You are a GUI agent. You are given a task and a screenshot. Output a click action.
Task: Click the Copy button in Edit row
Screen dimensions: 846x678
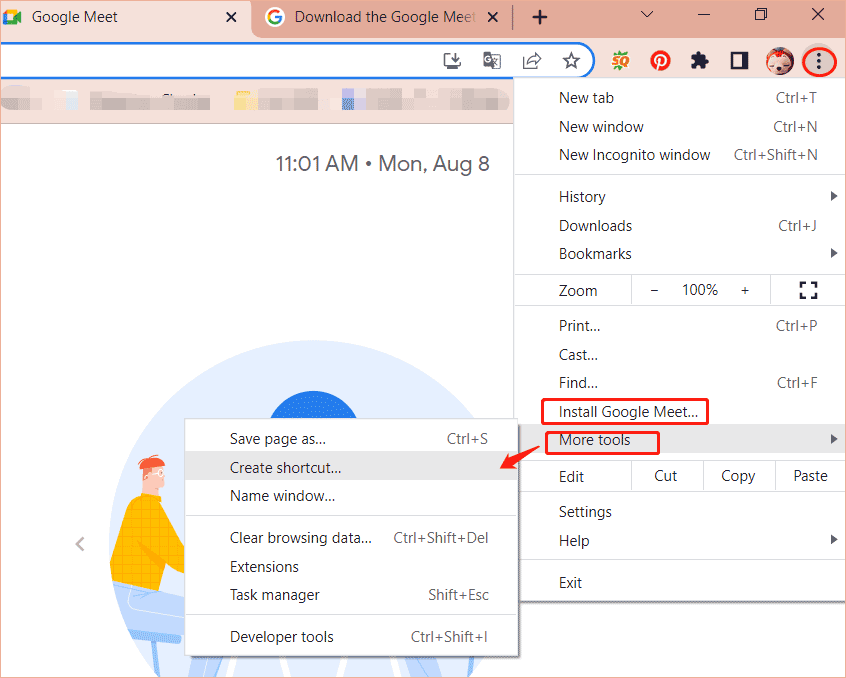pos(738,476)
